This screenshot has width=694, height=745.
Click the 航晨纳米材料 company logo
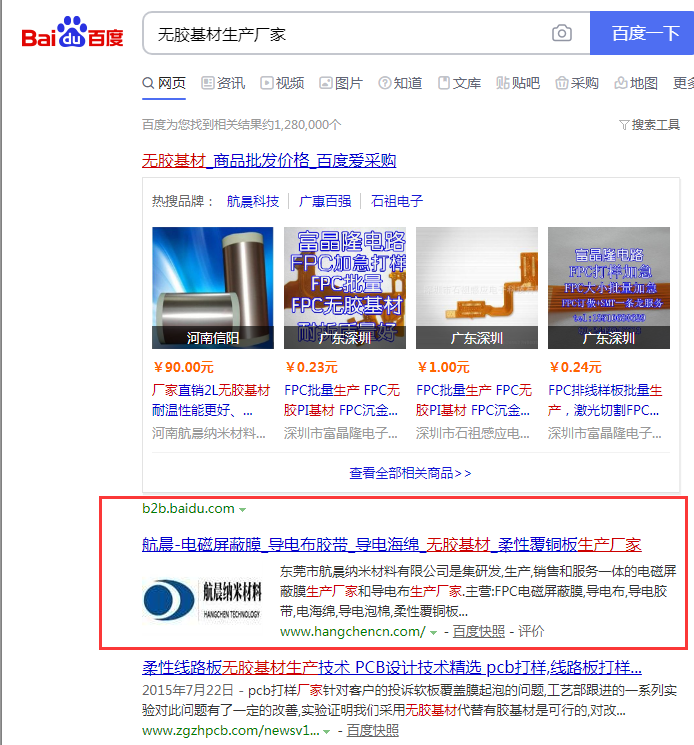click(x=206, y=597)
